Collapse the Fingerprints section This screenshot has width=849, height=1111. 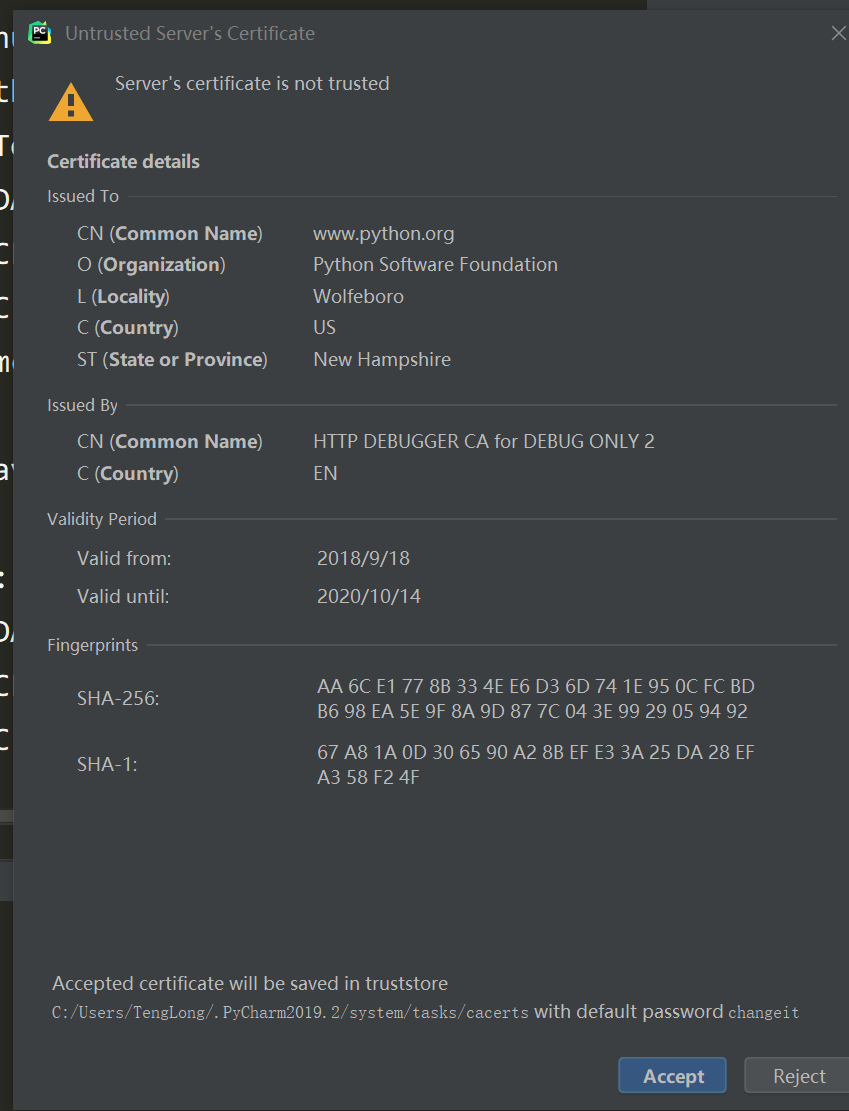92,645
